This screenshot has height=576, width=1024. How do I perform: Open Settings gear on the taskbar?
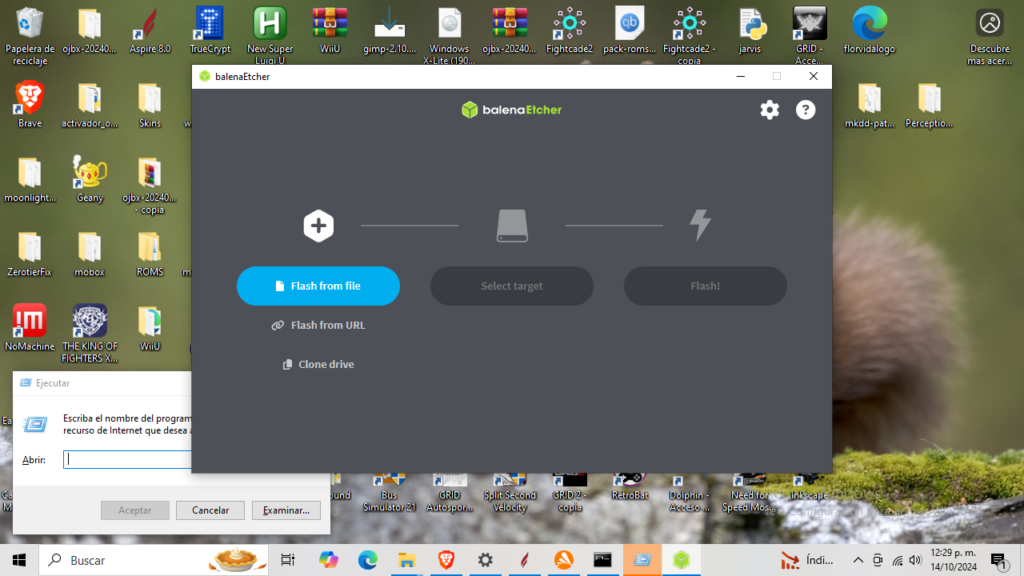[x=485, y=560]
